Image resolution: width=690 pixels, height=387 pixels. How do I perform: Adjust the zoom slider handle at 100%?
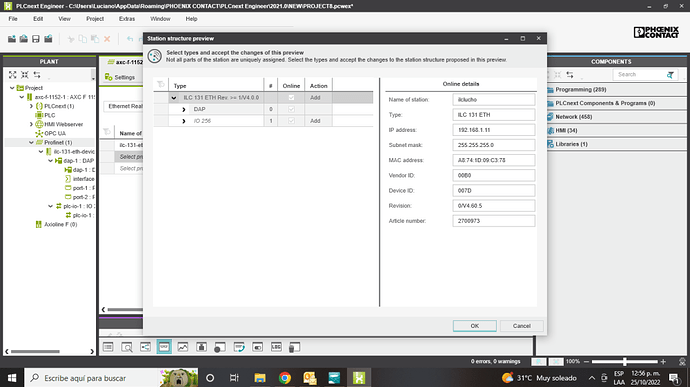pyautogui.click(x=624, y=361)
